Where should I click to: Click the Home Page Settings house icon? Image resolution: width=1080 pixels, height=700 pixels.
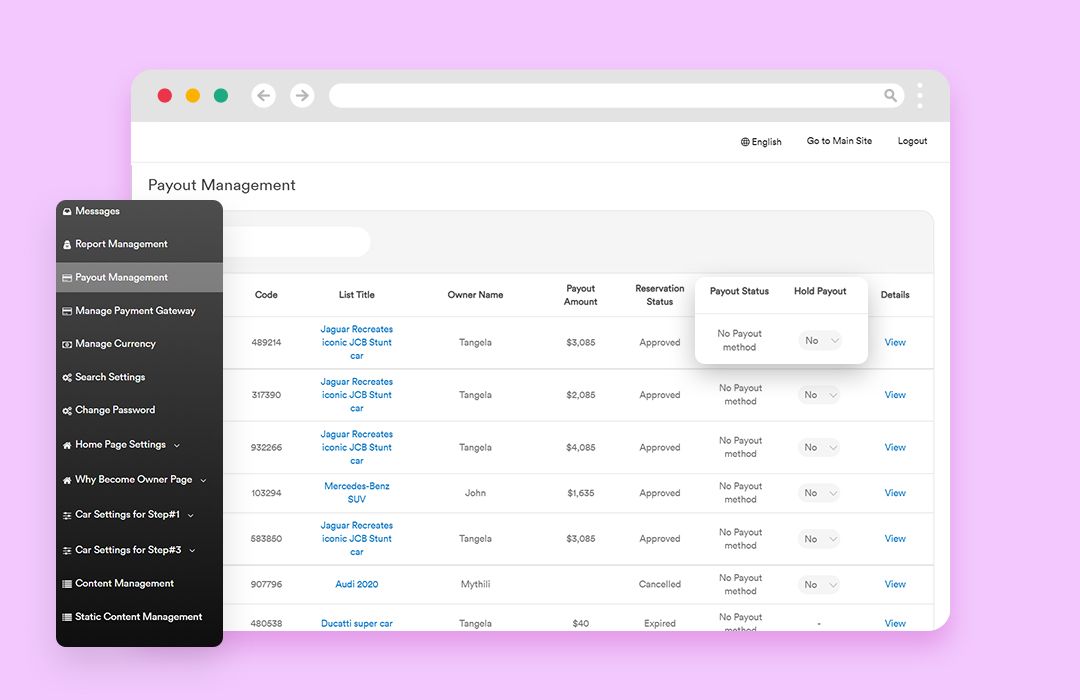(67, 445)
